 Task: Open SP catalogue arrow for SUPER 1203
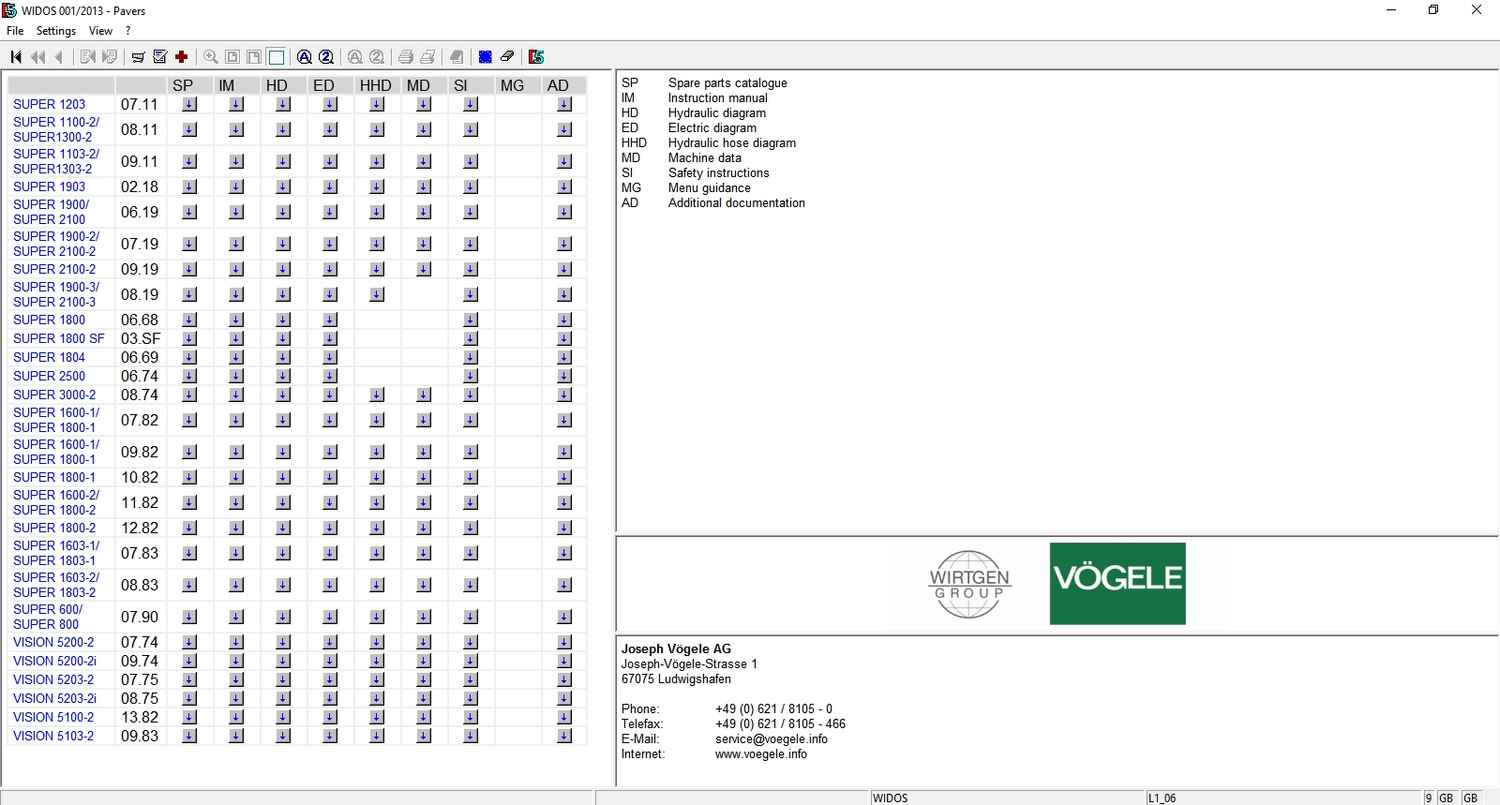pos(190,104)
